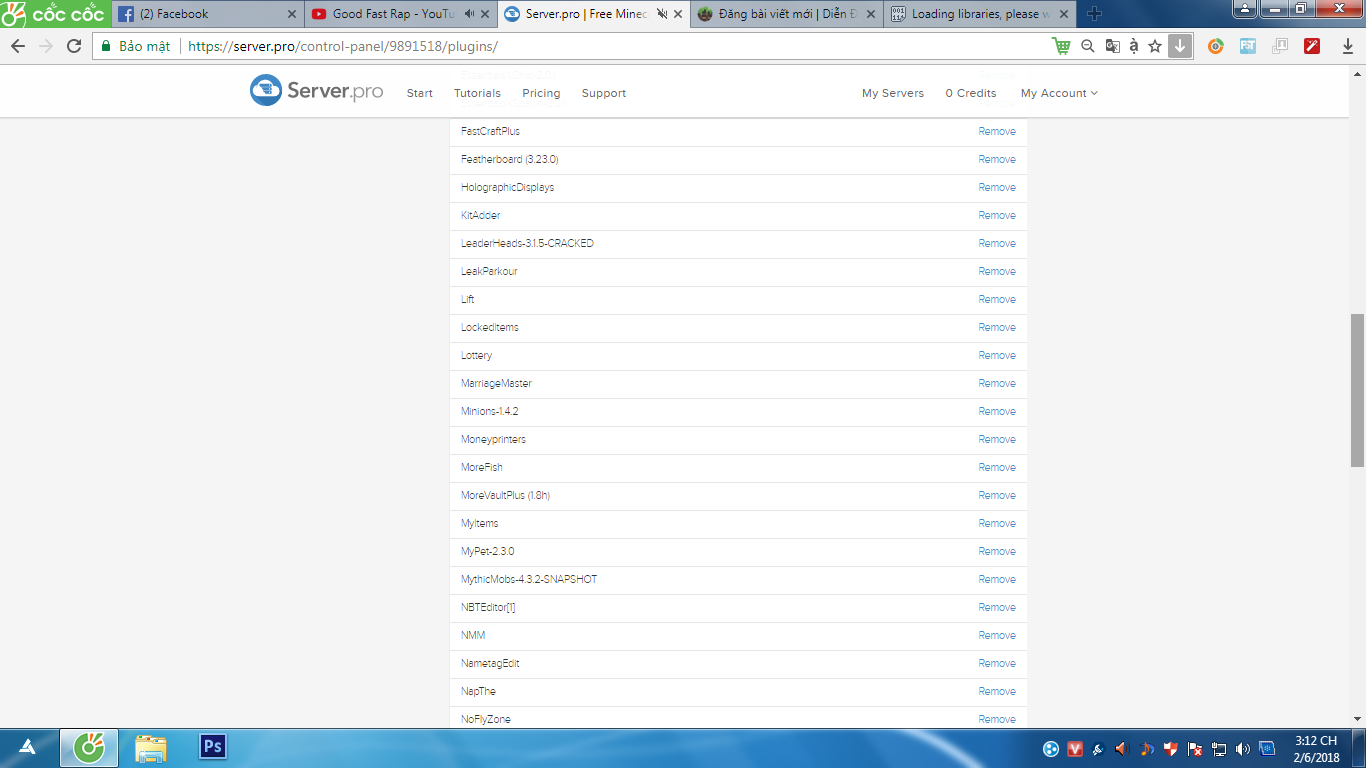Click the green padlock security icon
The image size is (1366, 768).
point(106,46)
